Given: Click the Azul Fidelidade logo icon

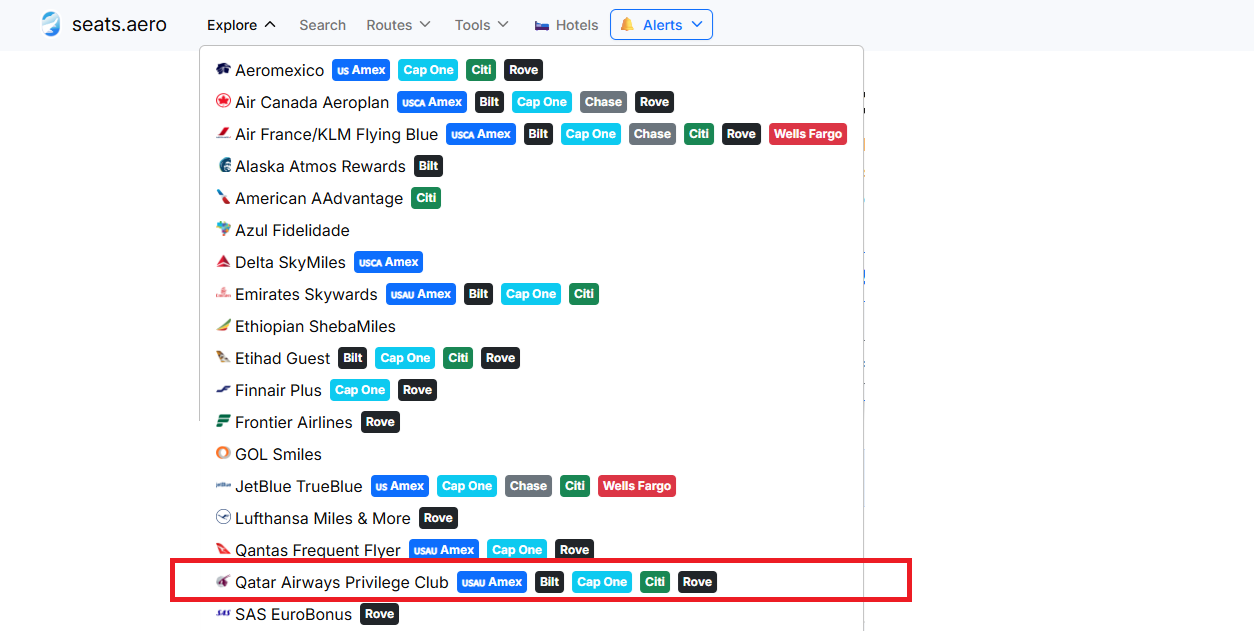Looking at the screenshot, I should (223, 229).
